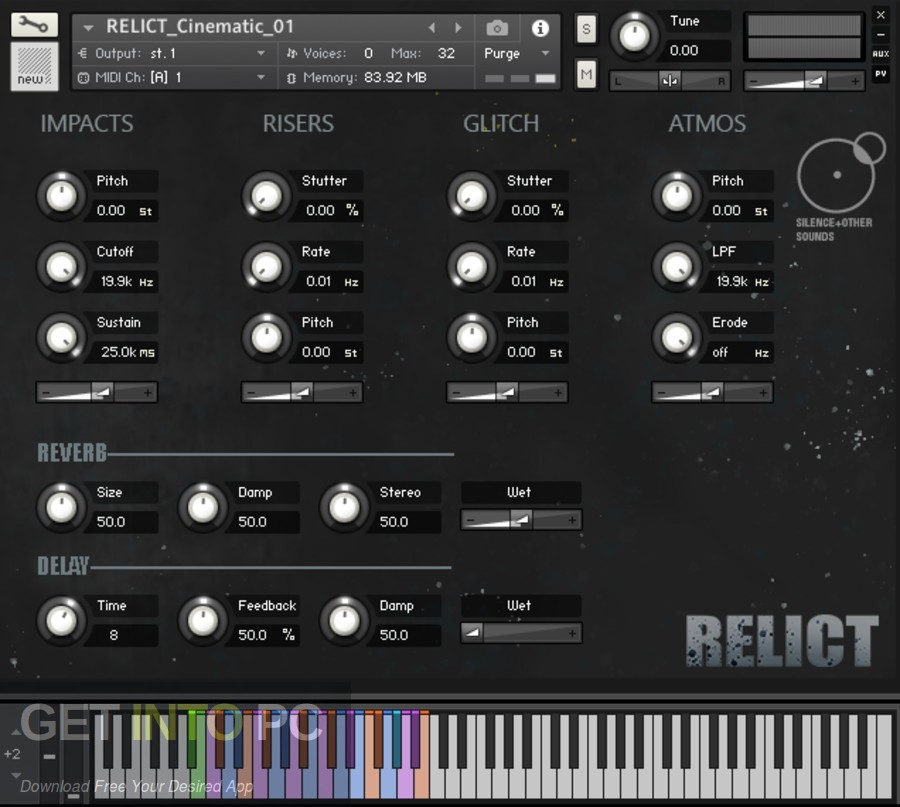Screen dimensions: 900x807
Task: Click the Delay Wet slider
Action: coord(521,633)
